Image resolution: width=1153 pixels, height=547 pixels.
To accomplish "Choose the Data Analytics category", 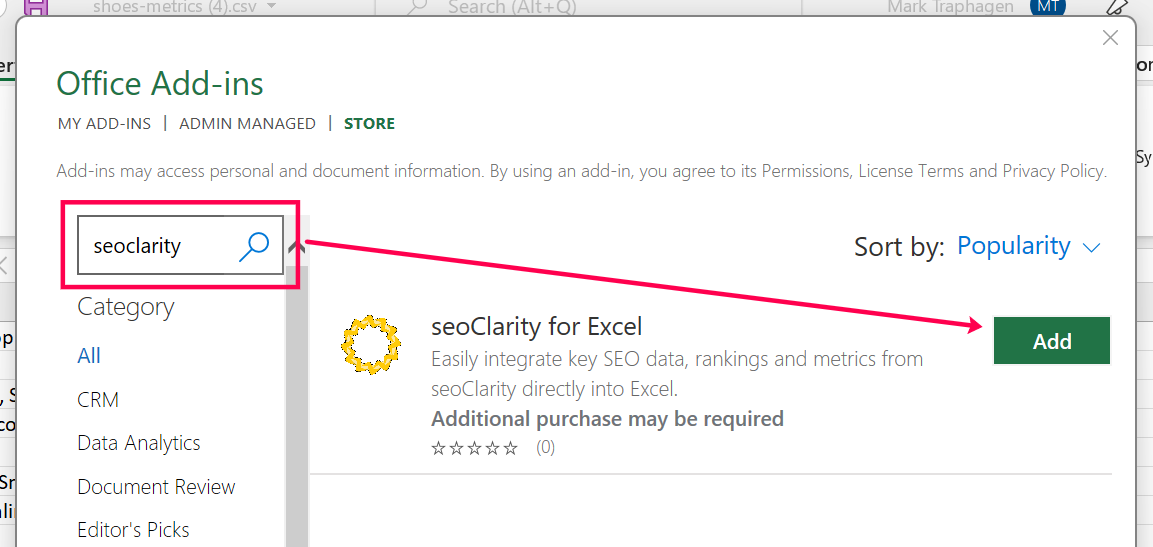I will [x=138, y=443].
